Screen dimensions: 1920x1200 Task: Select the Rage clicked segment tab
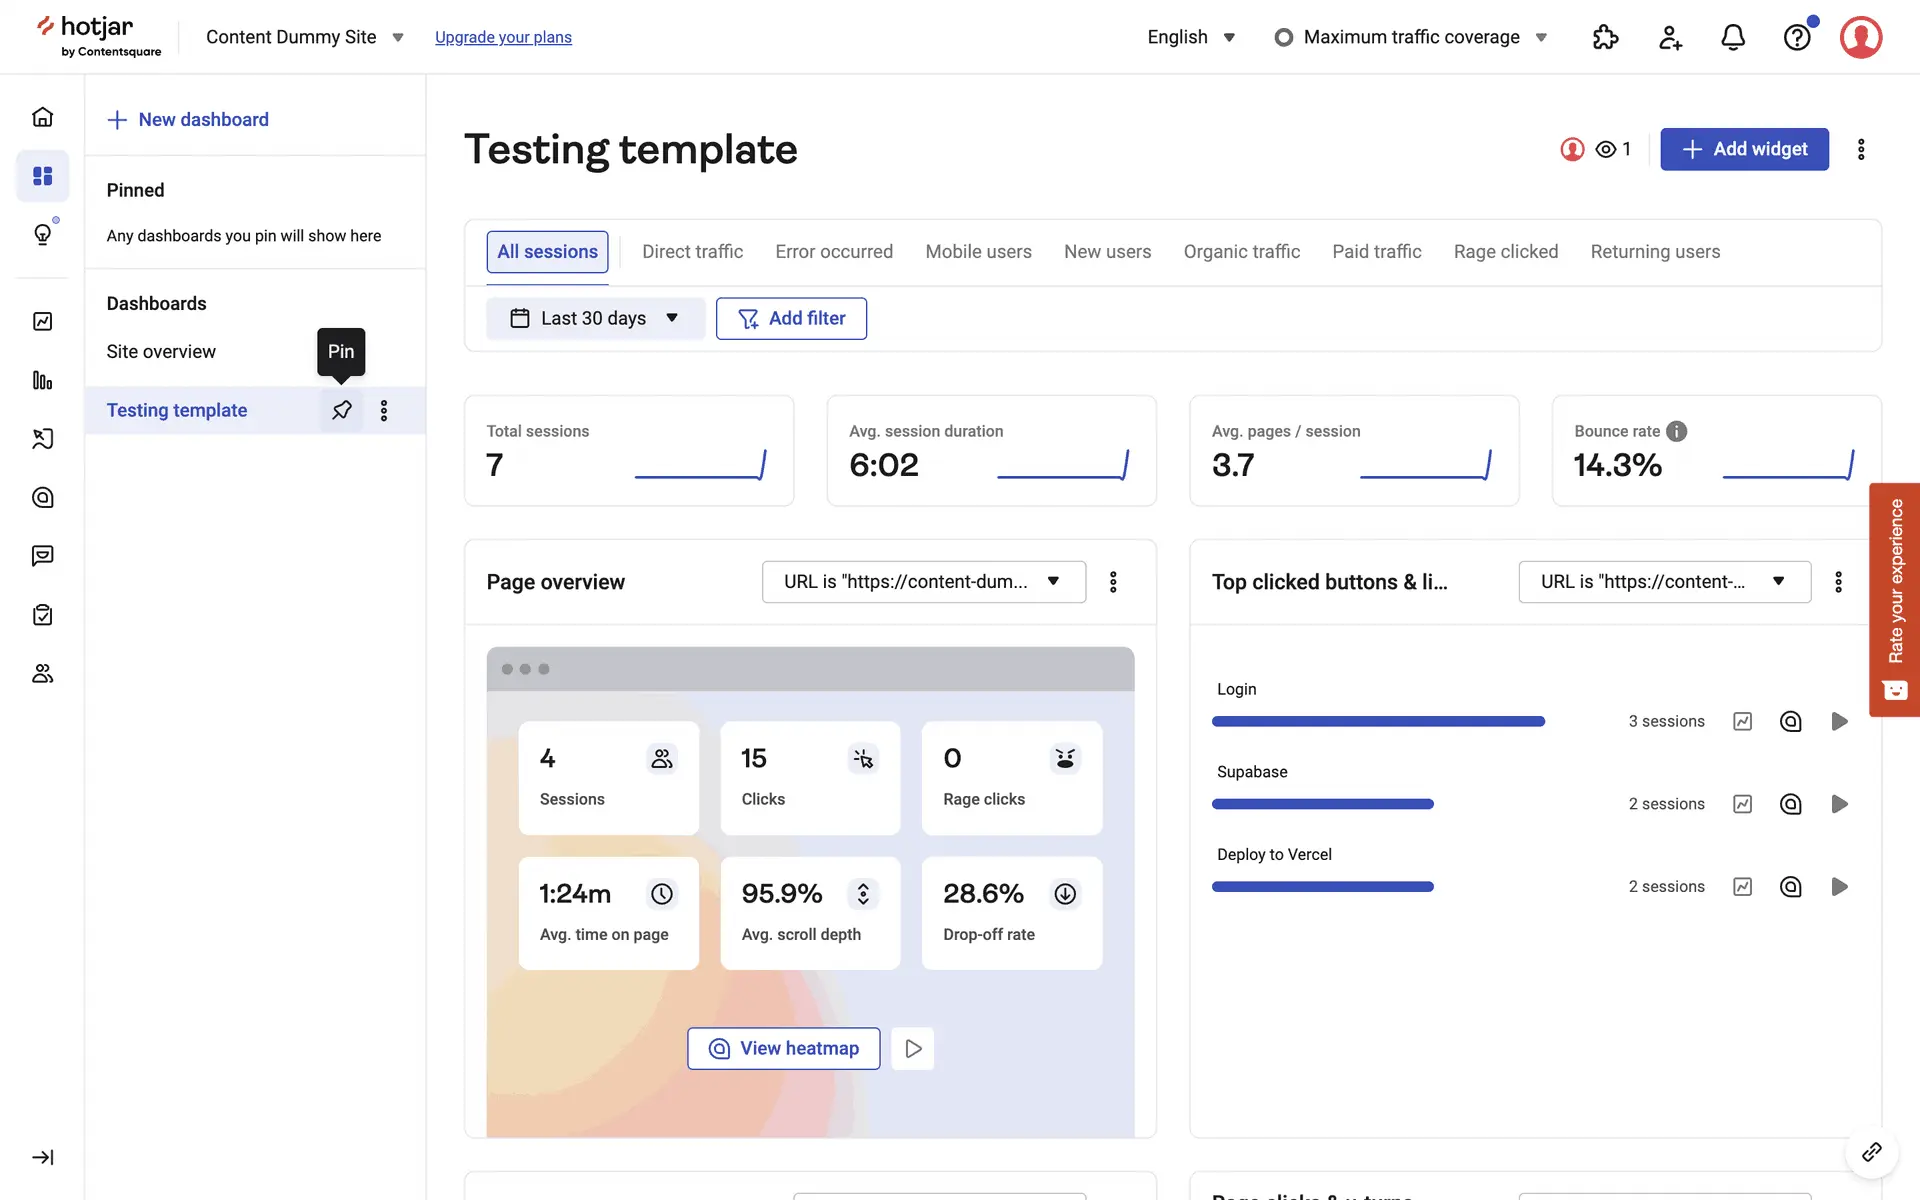pyautogui.click(x=1505, y=252)
